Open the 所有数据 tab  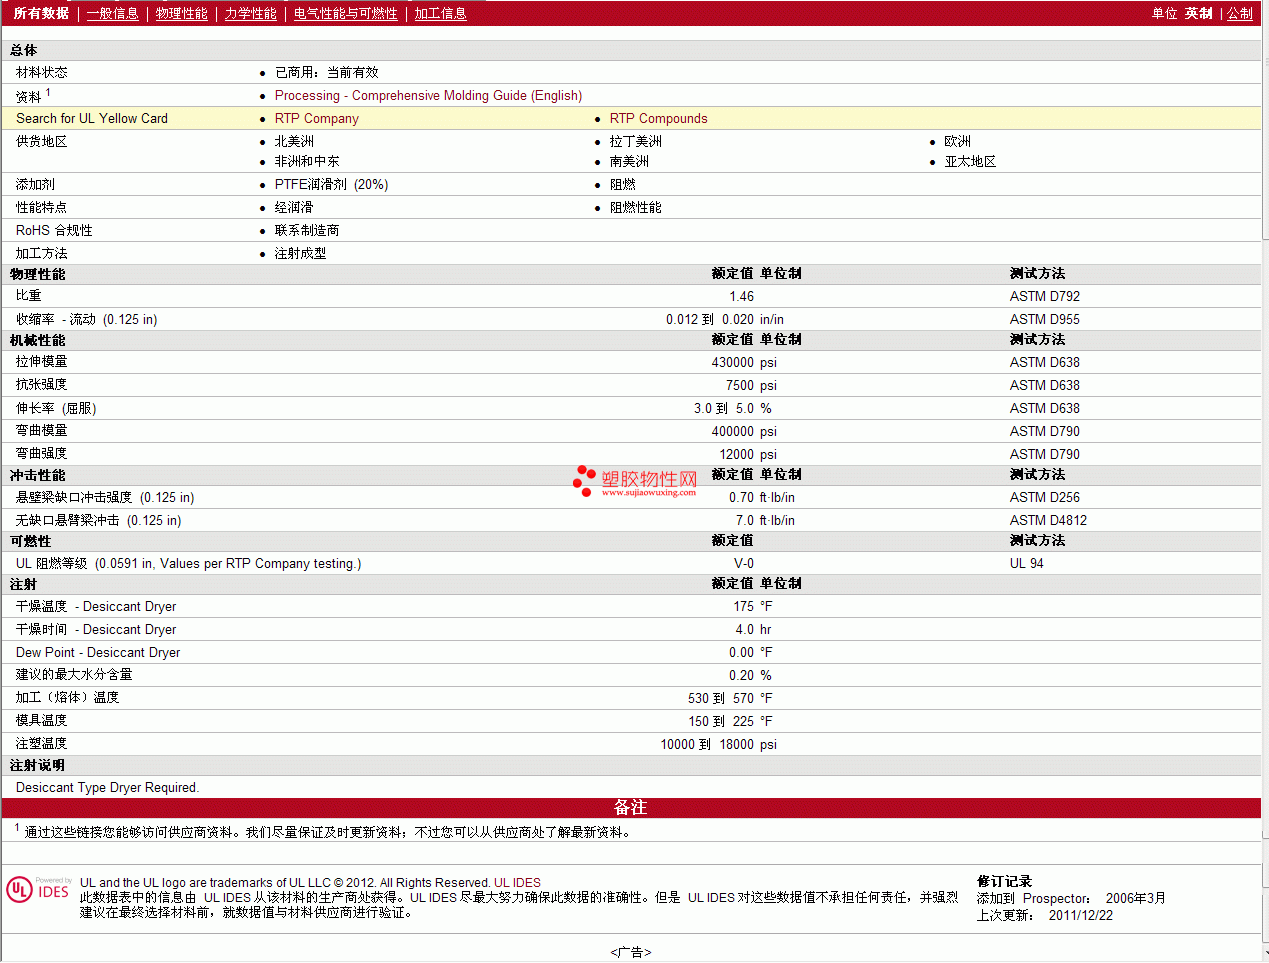(41, 13)
